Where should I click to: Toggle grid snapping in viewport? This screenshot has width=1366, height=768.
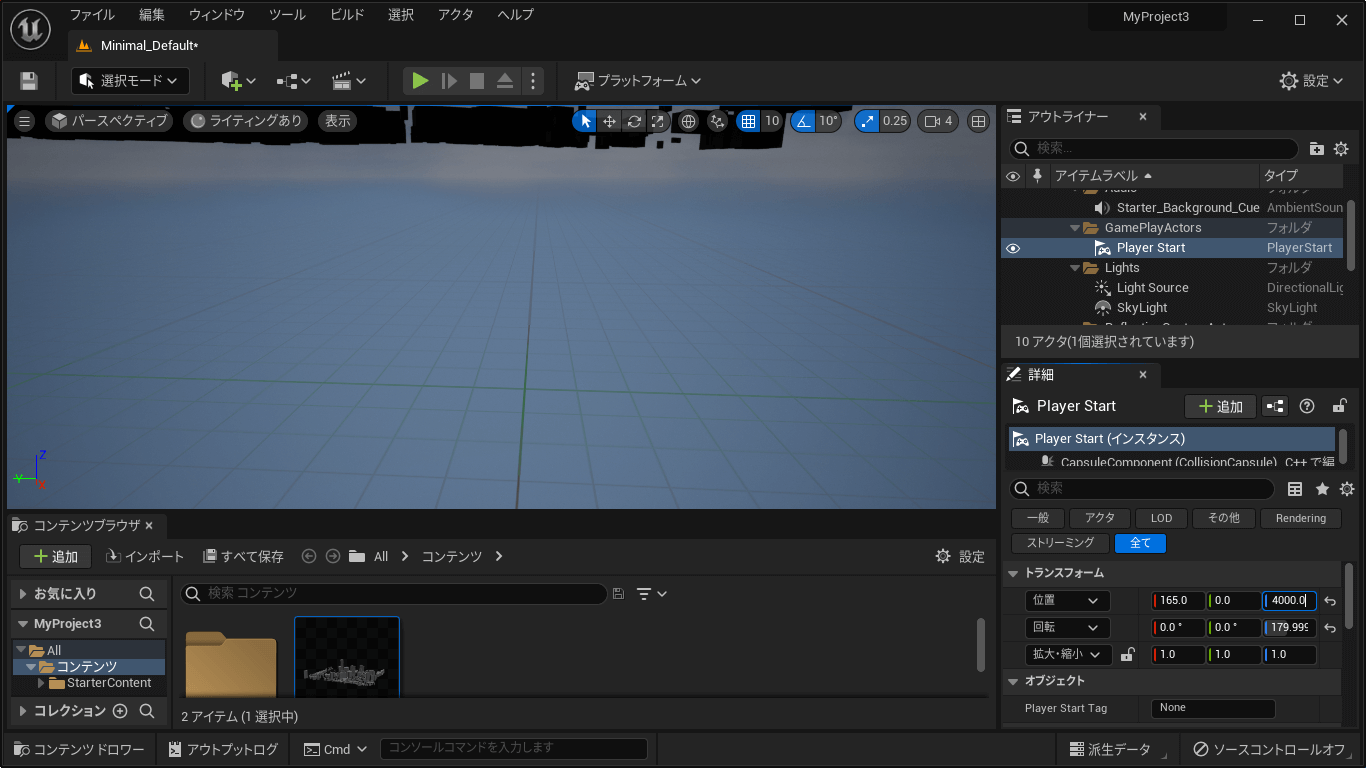click(x=748, y=121)
